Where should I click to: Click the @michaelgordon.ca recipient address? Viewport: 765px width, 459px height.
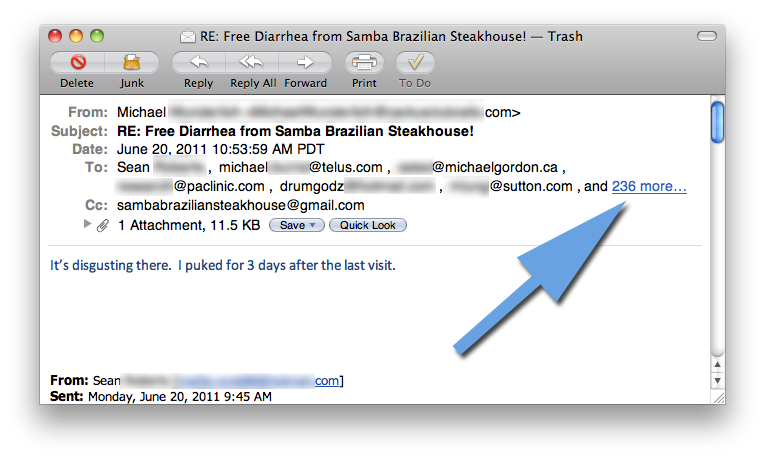(x=478, y=167)
